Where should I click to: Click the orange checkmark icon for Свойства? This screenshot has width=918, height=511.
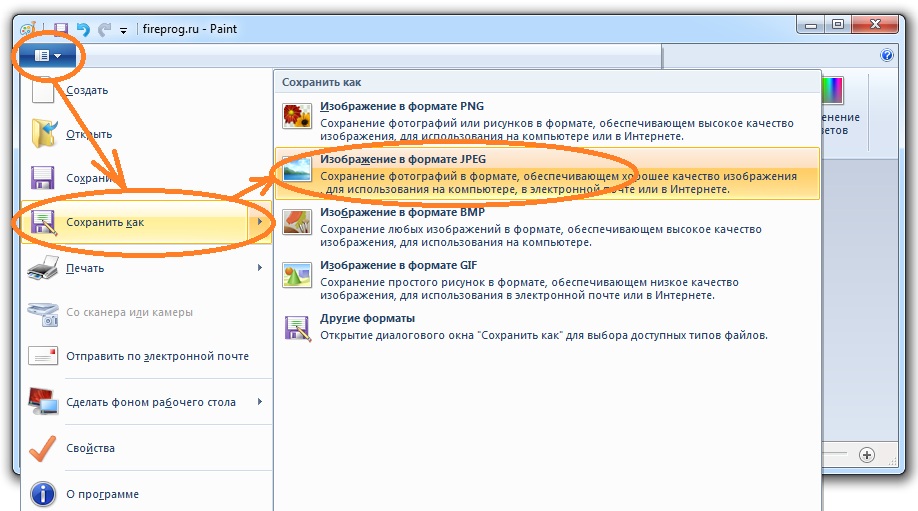tap(43, 448)
